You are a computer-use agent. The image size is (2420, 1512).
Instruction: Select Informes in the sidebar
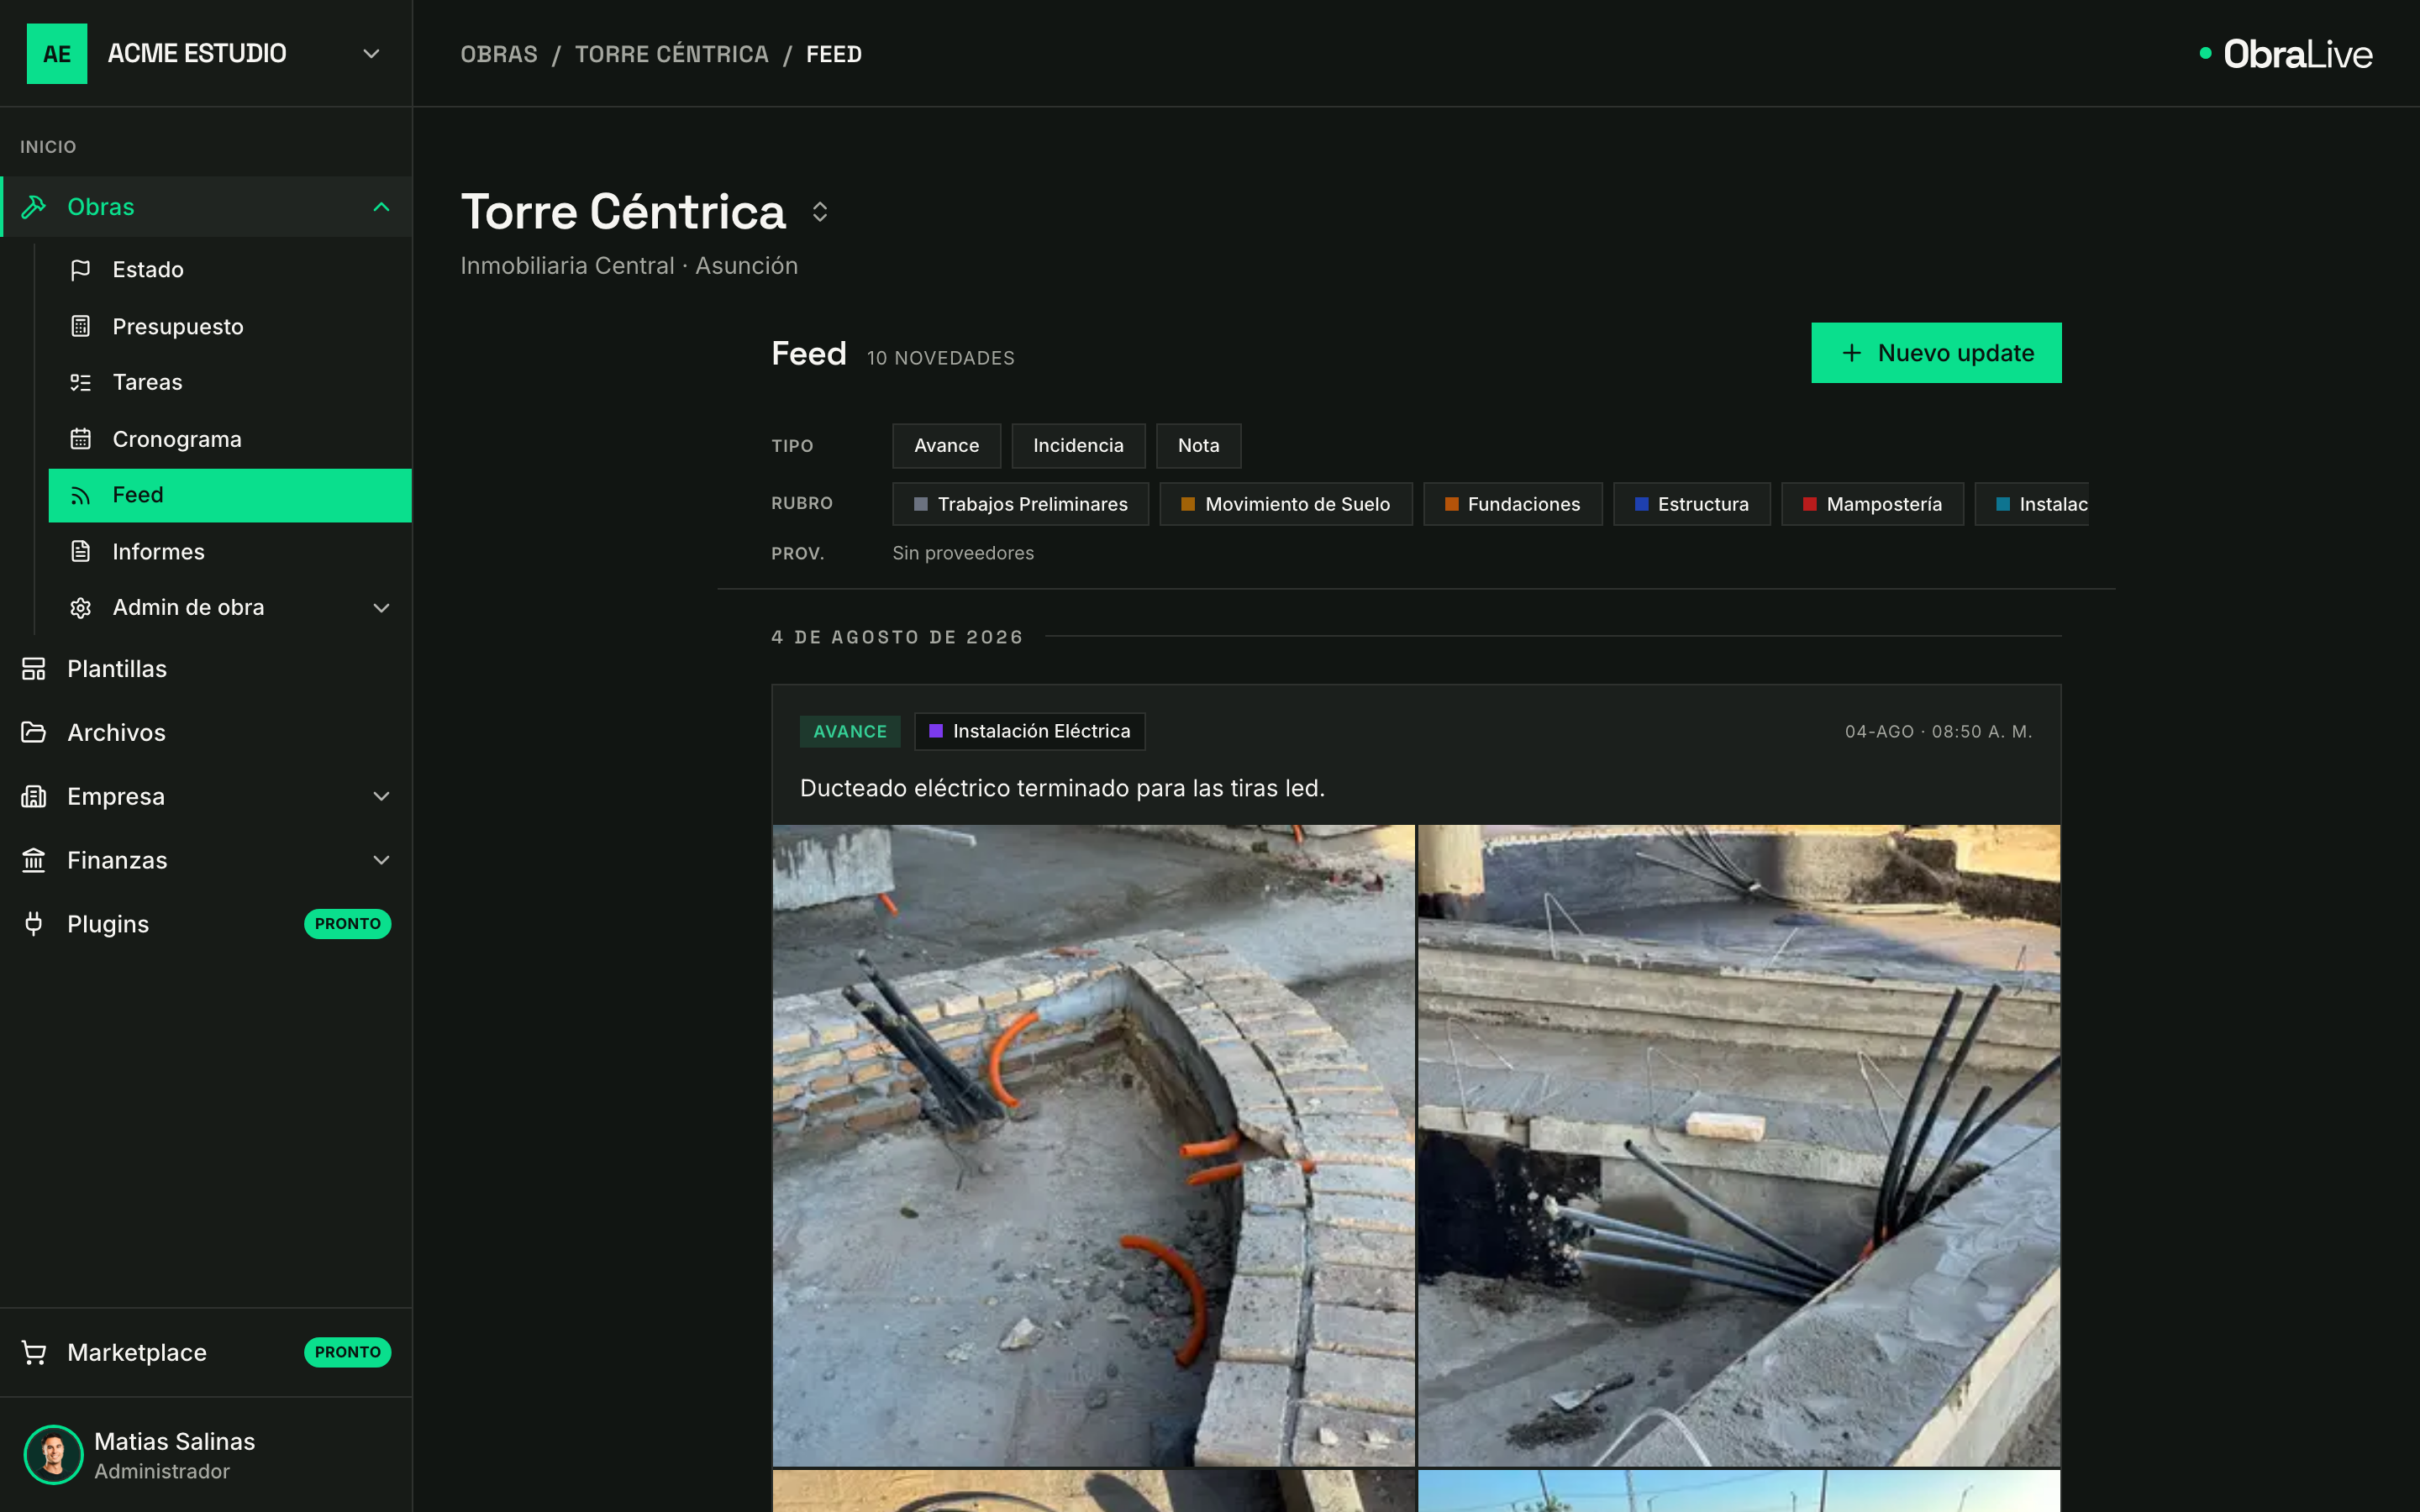230,551
